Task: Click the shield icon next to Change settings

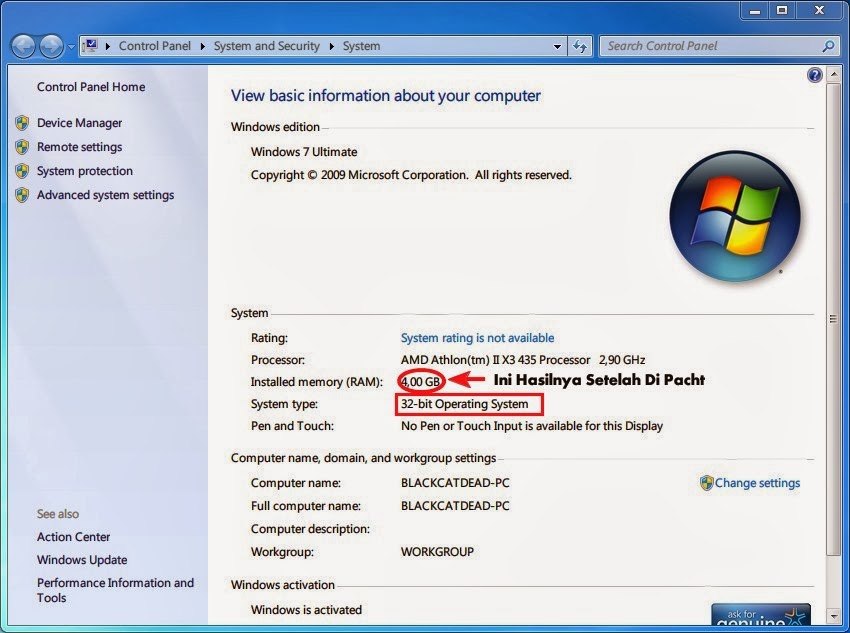Action: 706,483
